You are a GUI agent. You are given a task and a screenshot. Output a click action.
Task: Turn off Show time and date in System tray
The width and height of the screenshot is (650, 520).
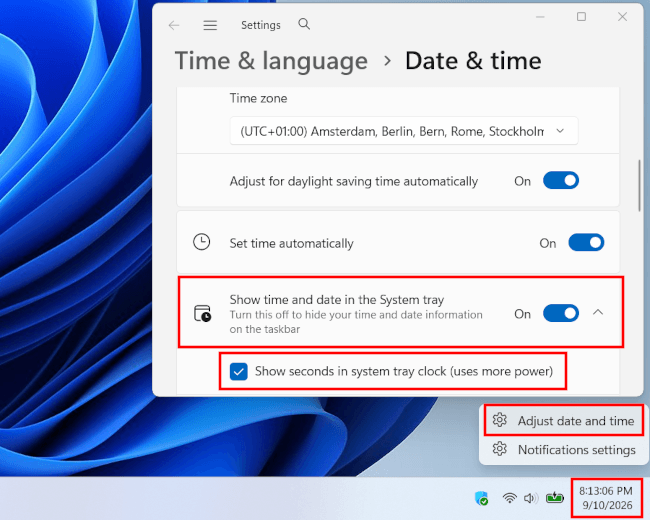[561, 313]
